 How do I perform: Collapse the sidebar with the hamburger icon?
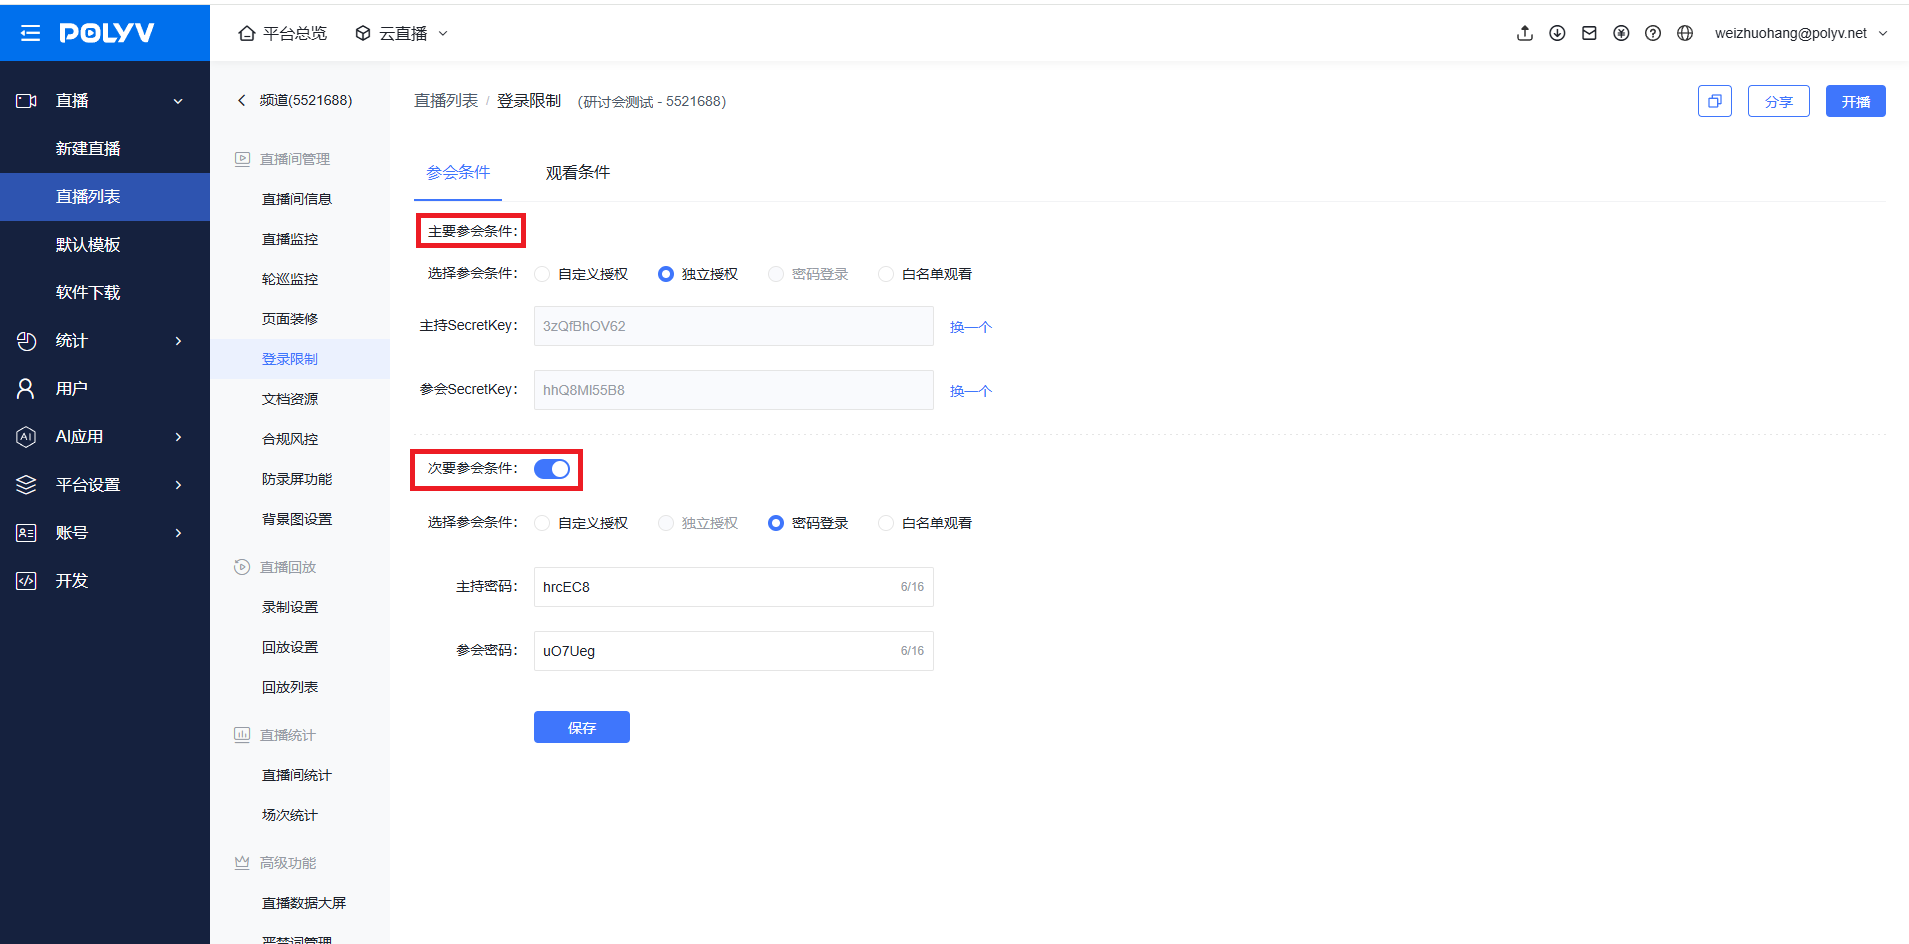click(x=30, y=33)
